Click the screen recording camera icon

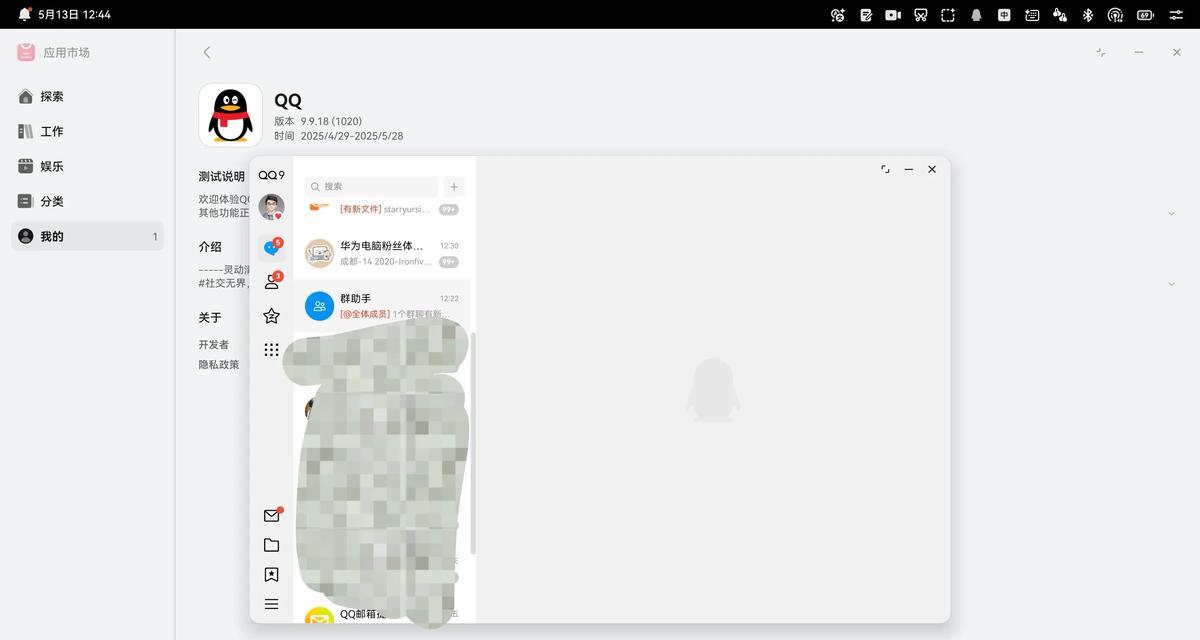[893, 15]
